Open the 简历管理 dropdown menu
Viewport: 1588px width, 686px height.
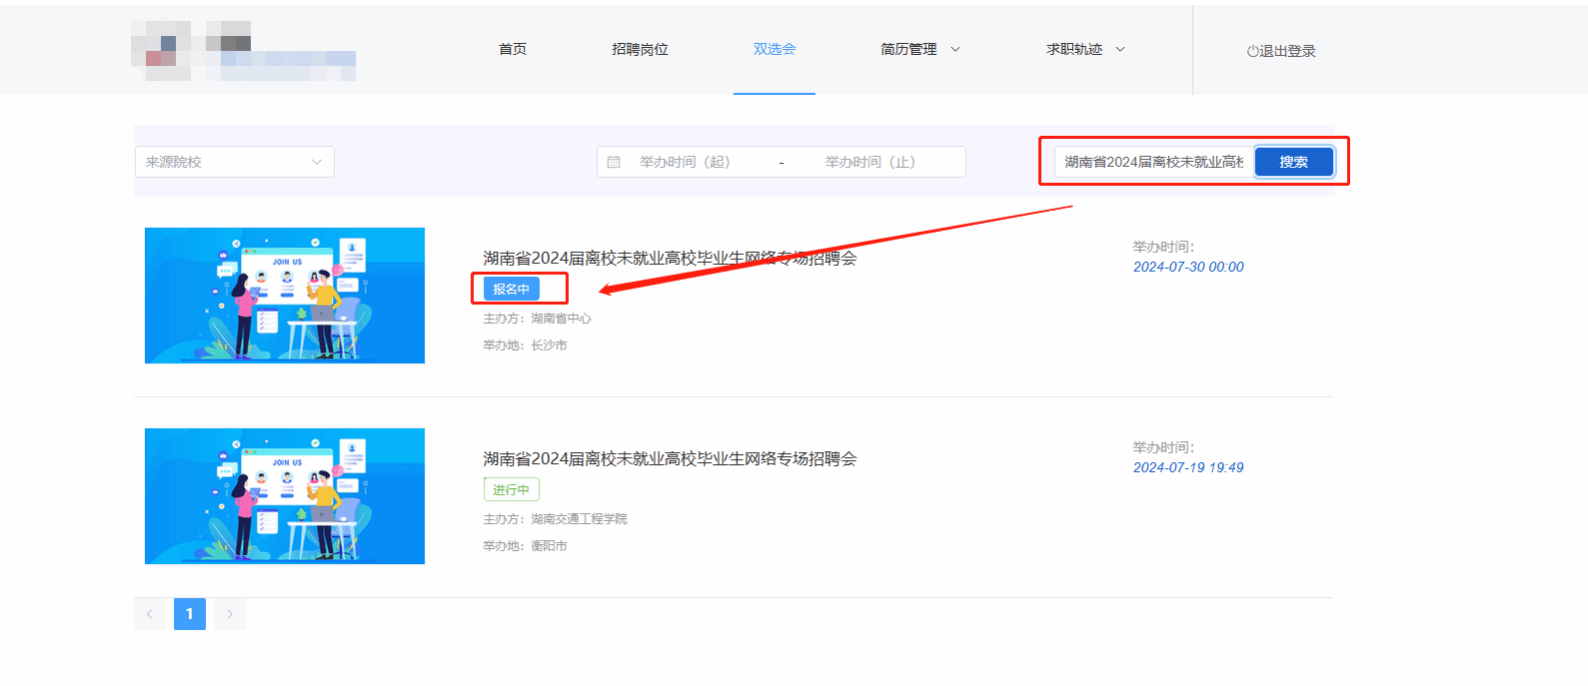click(x=919, y=49)
